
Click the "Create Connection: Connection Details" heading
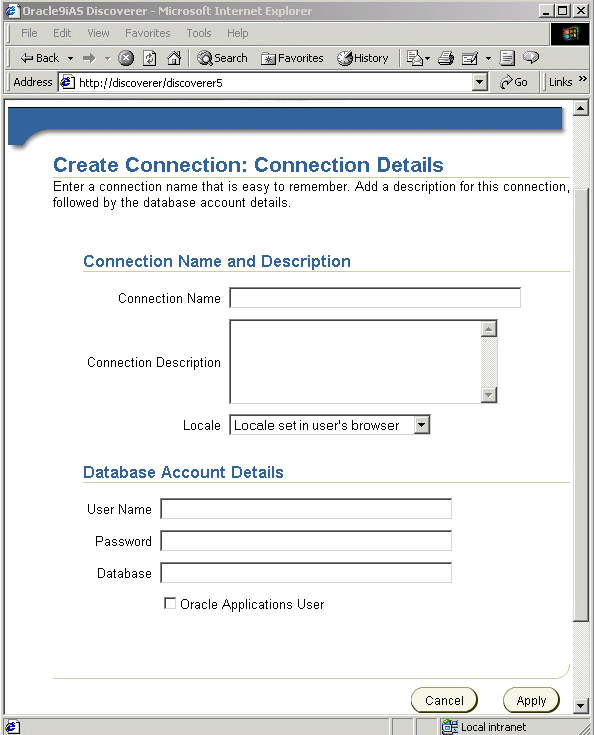coord(248,165)
